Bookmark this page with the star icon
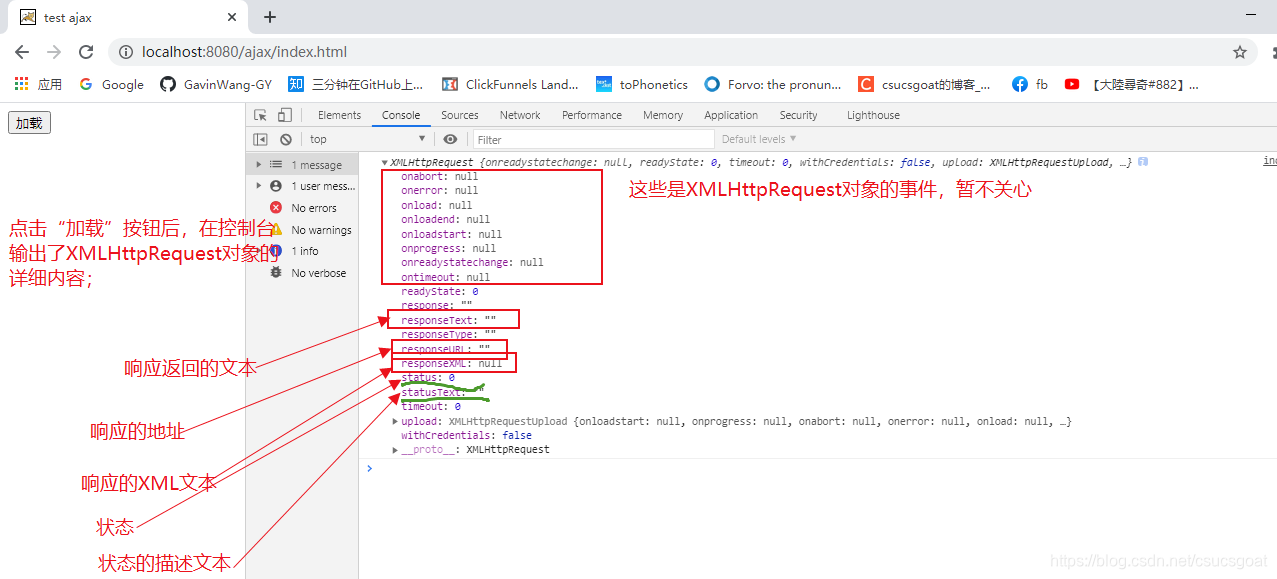 [1240, 52]
